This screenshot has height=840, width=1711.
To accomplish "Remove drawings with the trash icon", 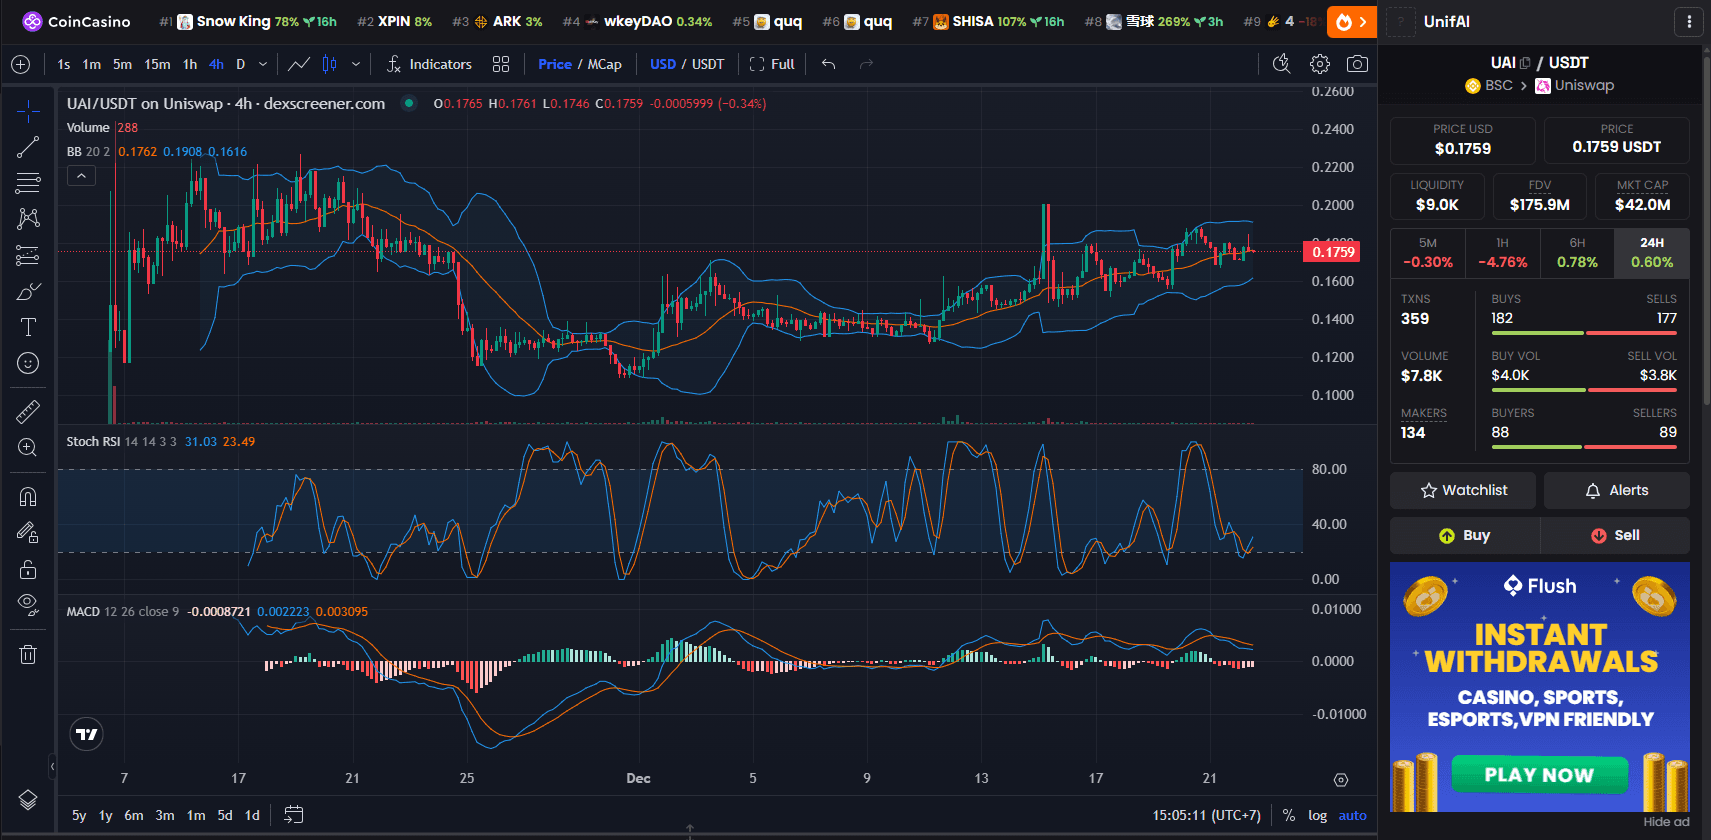I will [x=28, y=654].
